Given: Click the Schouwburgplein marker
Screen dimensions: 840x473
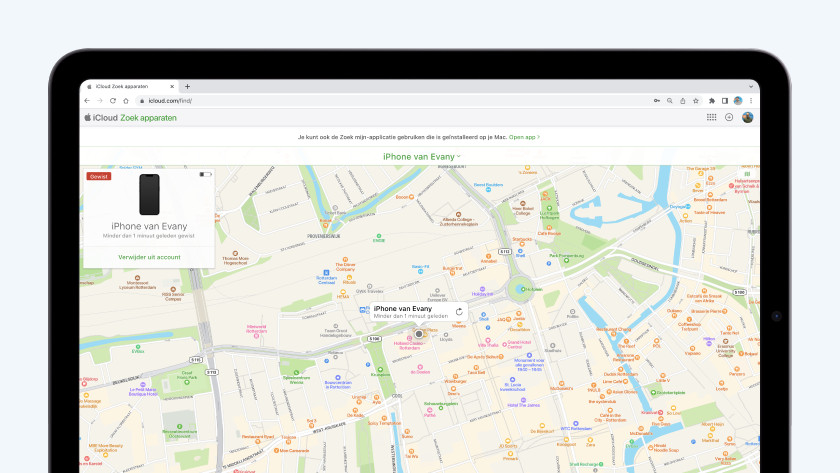Looking at the screenshot, I should (x=441, y=408).
